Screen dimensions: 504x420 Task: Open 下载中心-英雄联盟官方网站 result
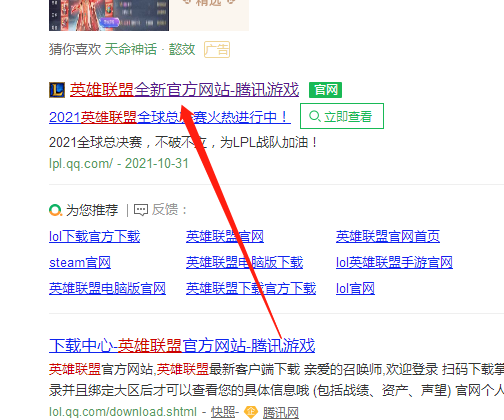point(182,345)
